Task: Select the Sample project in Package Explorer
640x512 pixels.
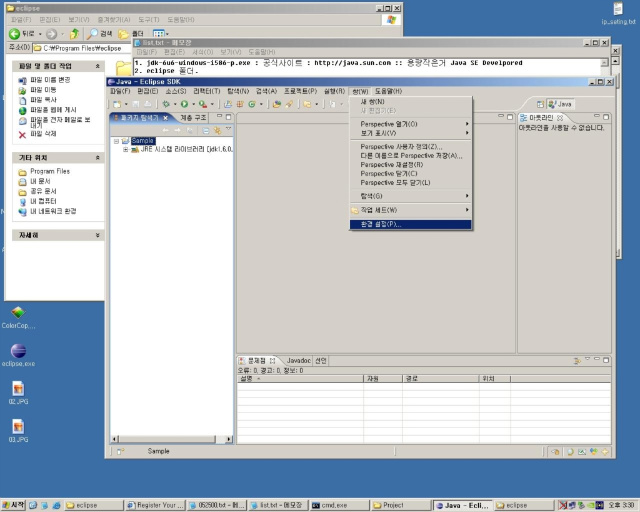Action: tap(143, 140)
